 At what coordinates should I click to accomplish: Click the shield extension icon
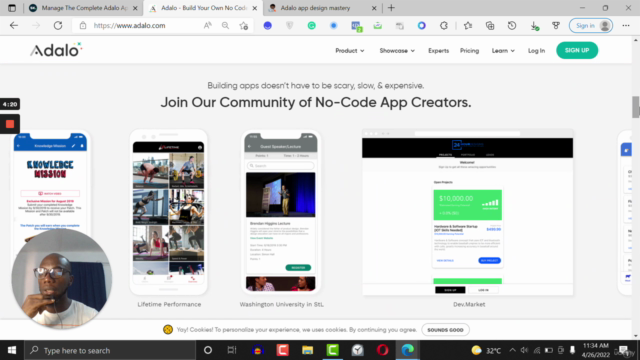[x=289, y=25]
